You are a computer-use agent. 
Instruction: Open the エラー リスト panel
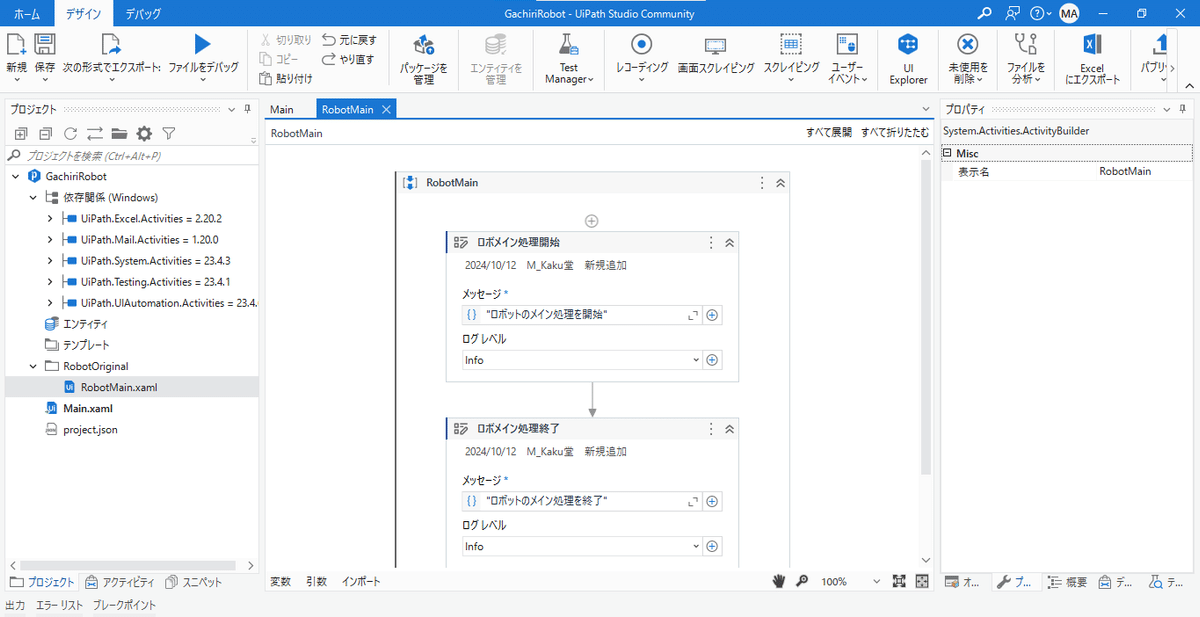[59, 605]
